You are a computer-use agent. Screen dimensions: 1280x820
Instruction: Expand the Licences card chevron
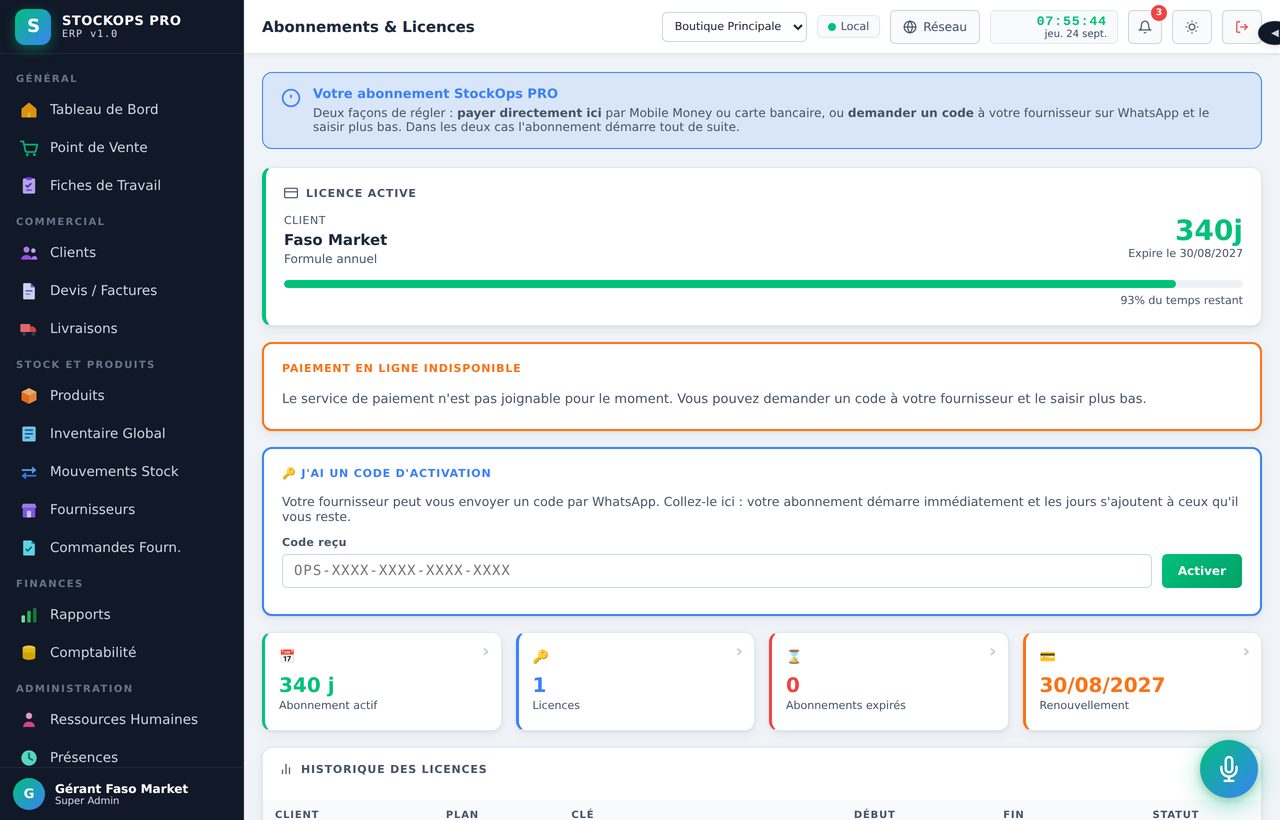739,652
